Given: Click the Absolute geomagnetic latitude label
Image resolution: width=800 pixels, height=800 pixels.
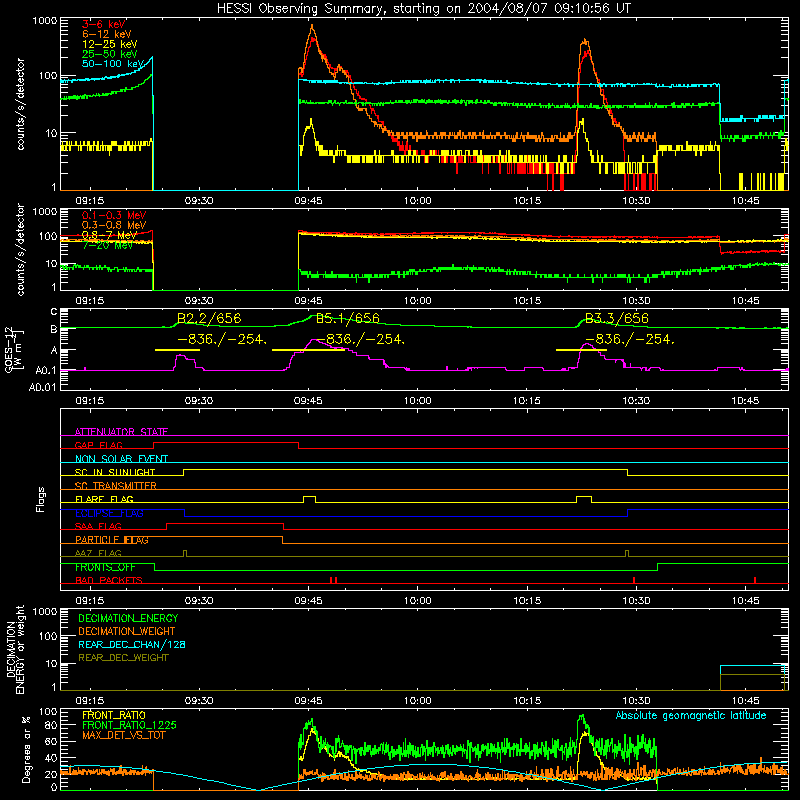Looking at the screenshot, I should (x=691, y=716).
